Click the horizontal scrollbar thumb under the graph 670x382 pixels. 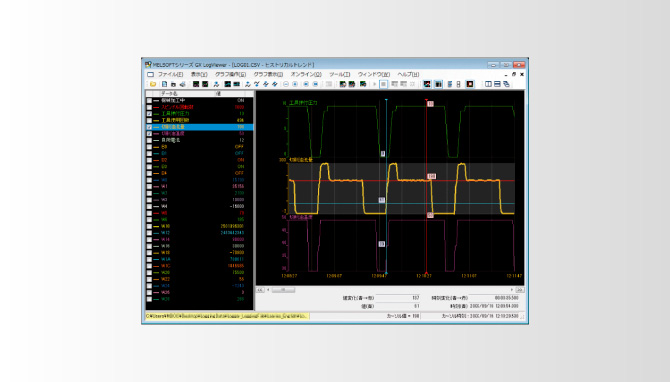click(x=283, y=290)
